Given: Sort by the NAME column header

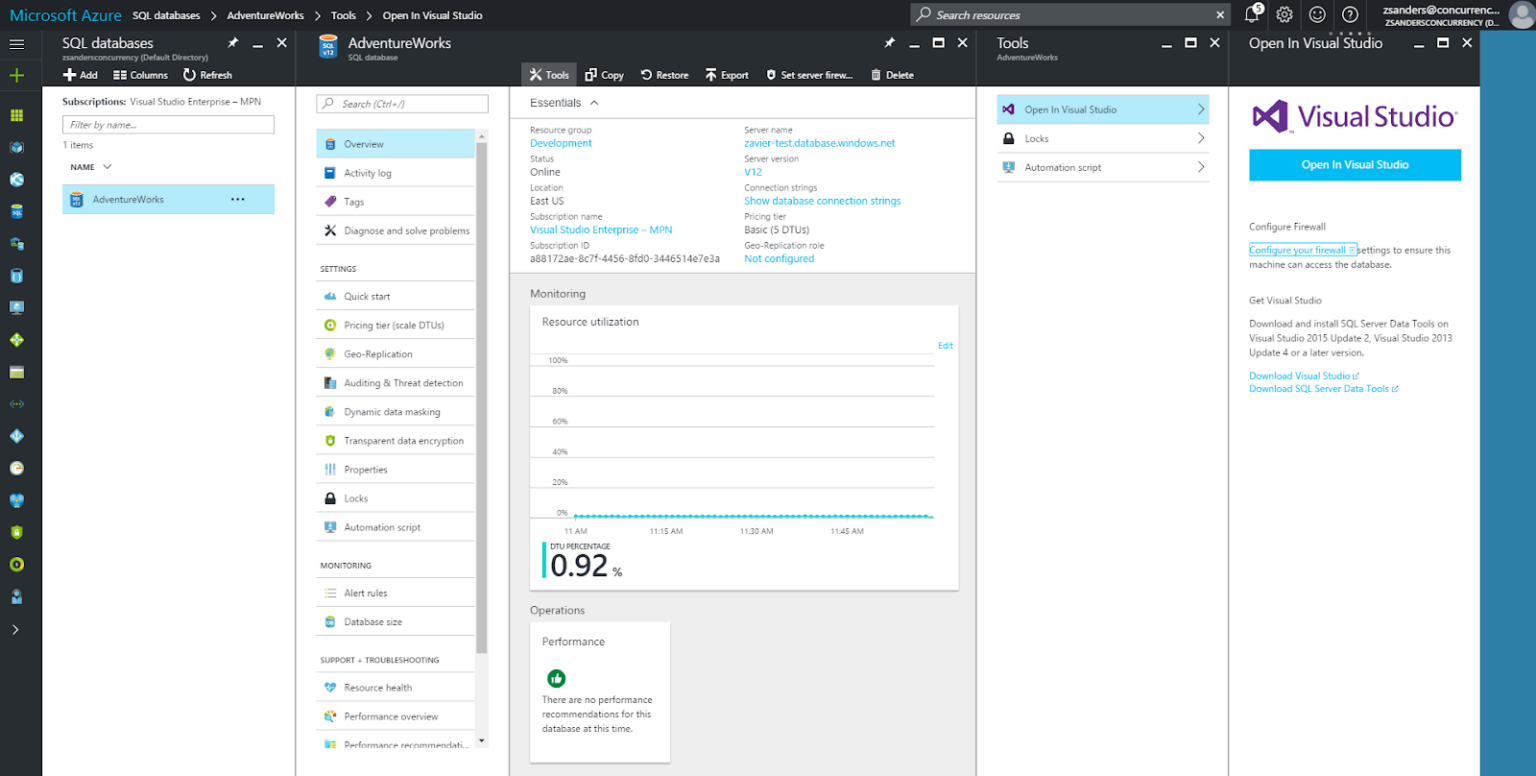Looking at the screenshot, I should point(90,167).
